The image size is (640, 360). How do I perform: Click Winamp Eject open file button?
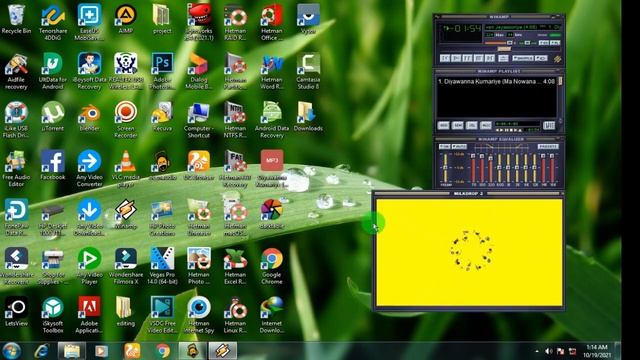tap(503, 58)
